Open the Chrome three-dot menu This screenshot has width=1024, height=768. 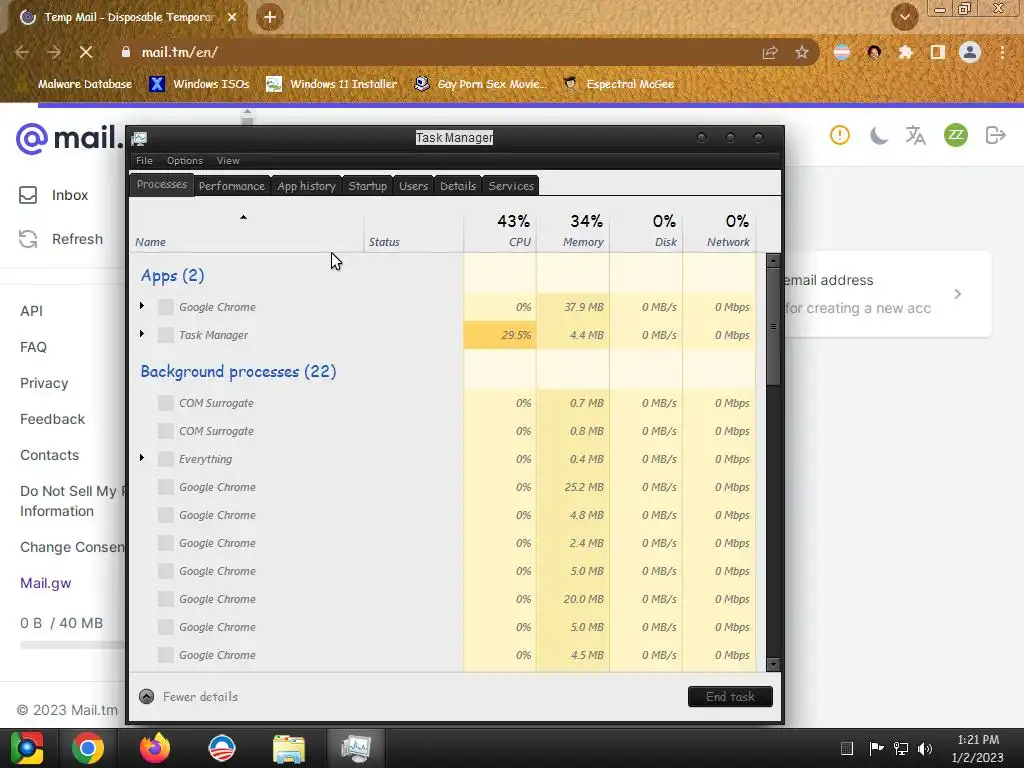coord(1002,52)
